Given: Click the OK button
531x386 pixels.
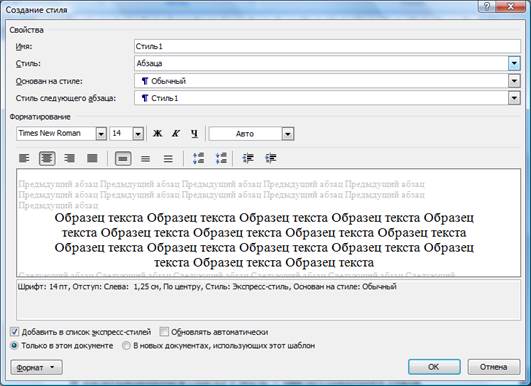Looking at the screenshot, I should 434,367.
